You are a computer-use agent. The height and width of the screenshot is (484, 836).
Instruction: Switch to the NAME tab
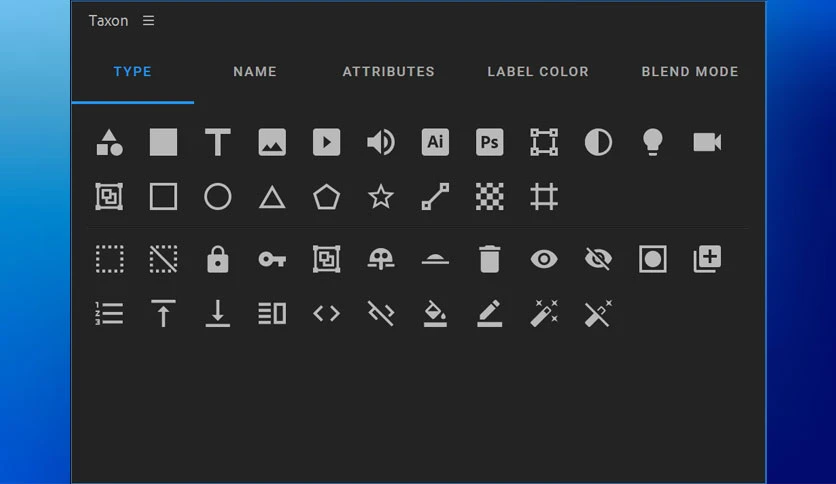tap(255, 71)
